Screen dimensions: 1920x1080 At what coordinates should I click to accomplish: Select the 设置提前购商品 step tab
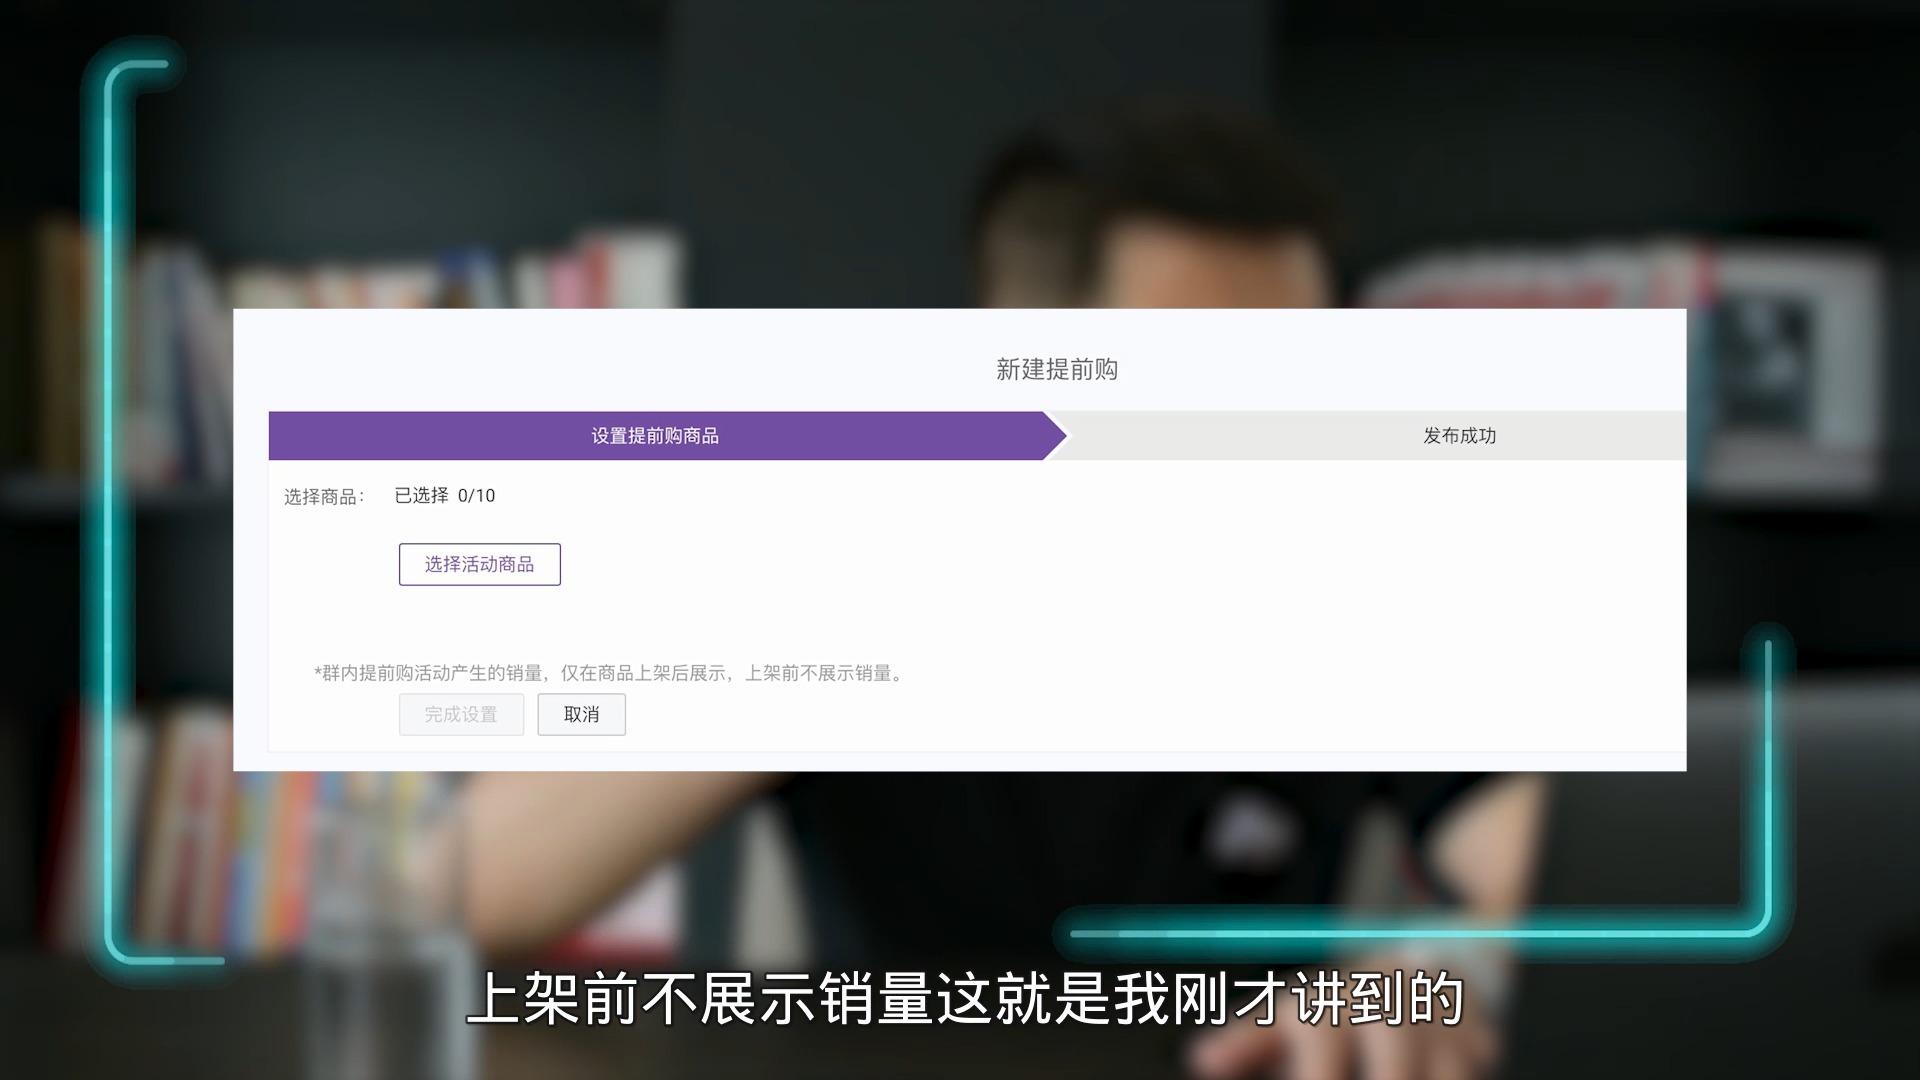click(x=655, y=436)
